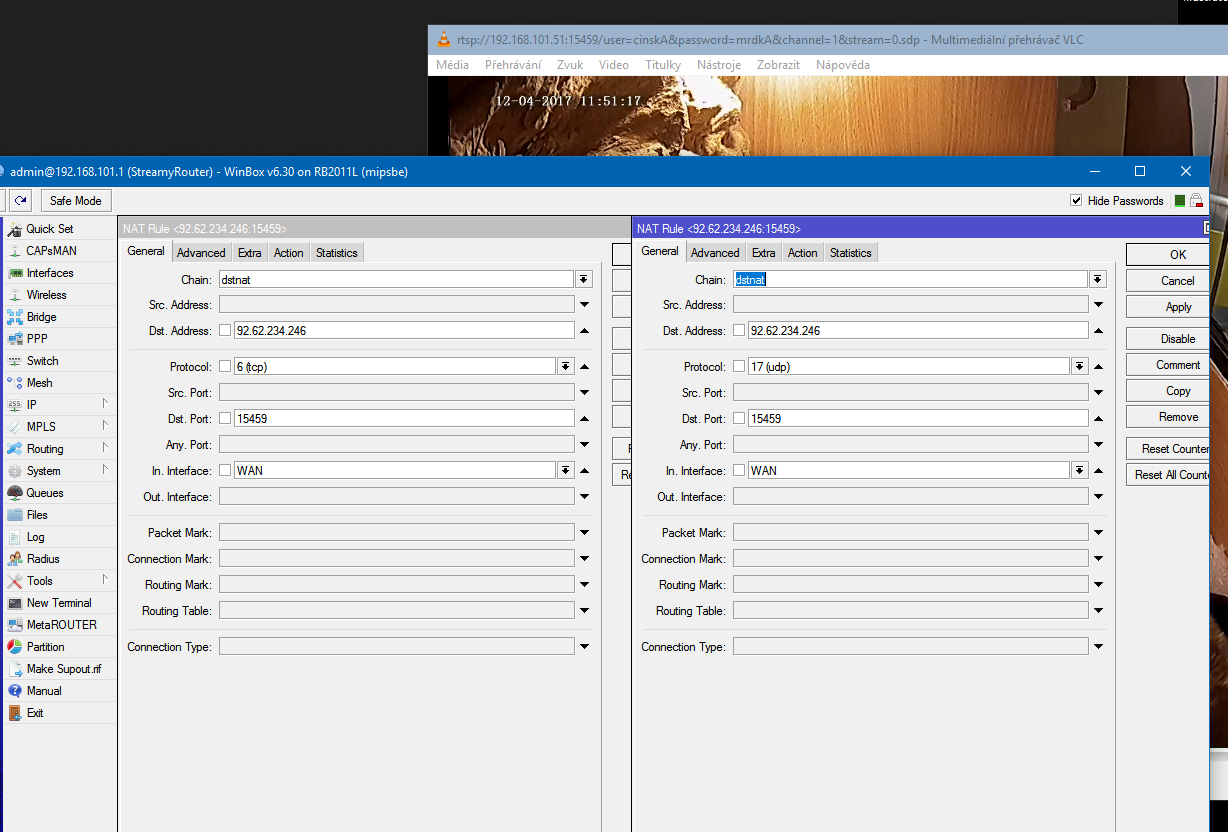1228x832 pixels.
Task: Click Dst. Address field in TCP rule
Action: coord(404,331)
